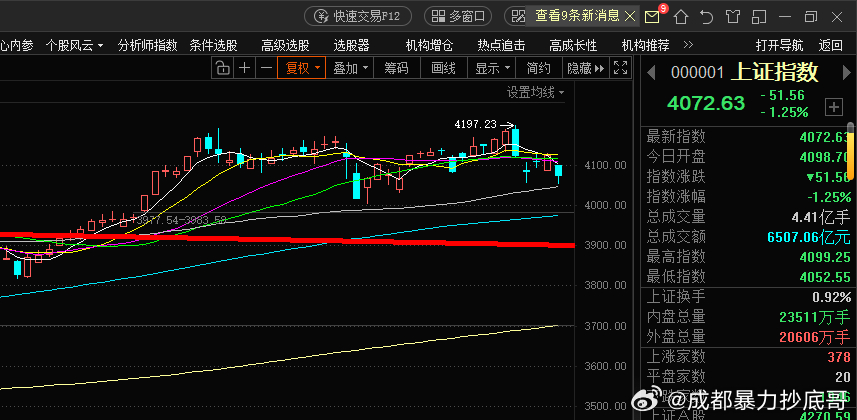Open multi-window (多窗口) view
This screenshot has height=420, width=857.
coord(459,16)
